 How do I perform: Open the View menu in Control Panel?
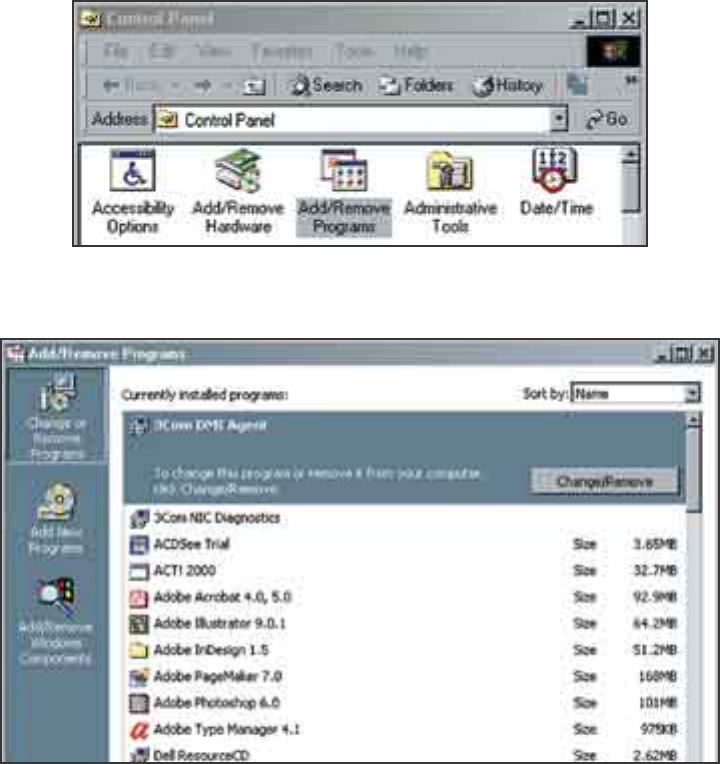213,51
